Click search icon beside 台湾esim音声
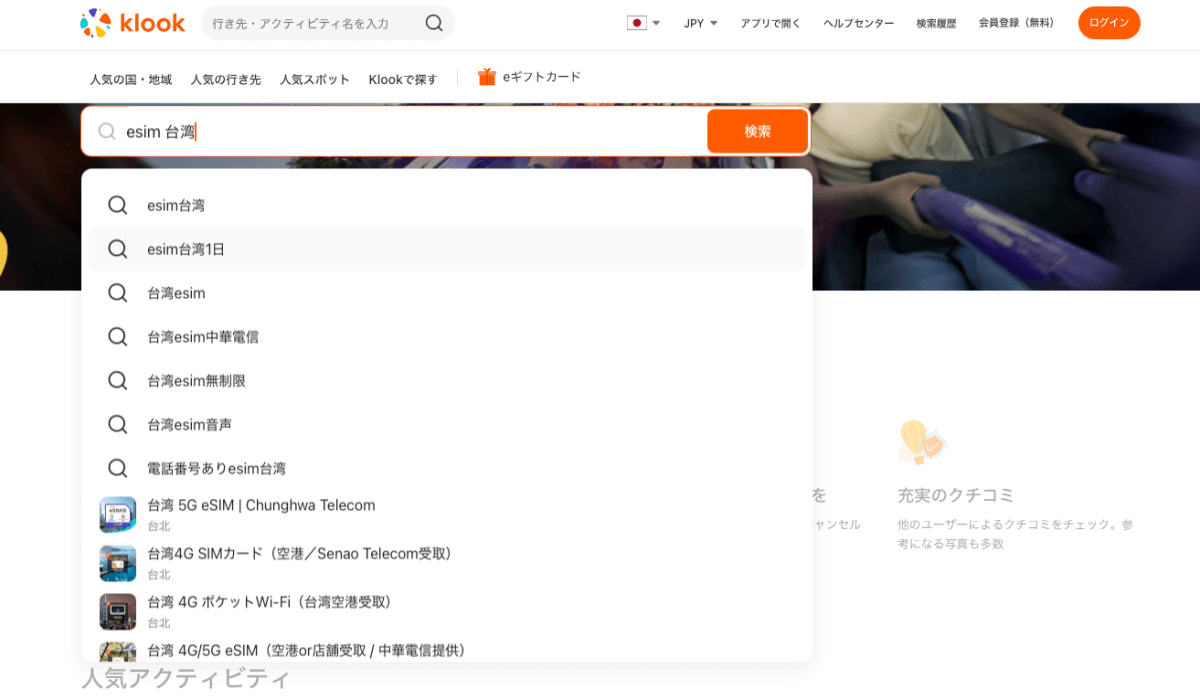1200x700 pixels. [x=117, y=425]
